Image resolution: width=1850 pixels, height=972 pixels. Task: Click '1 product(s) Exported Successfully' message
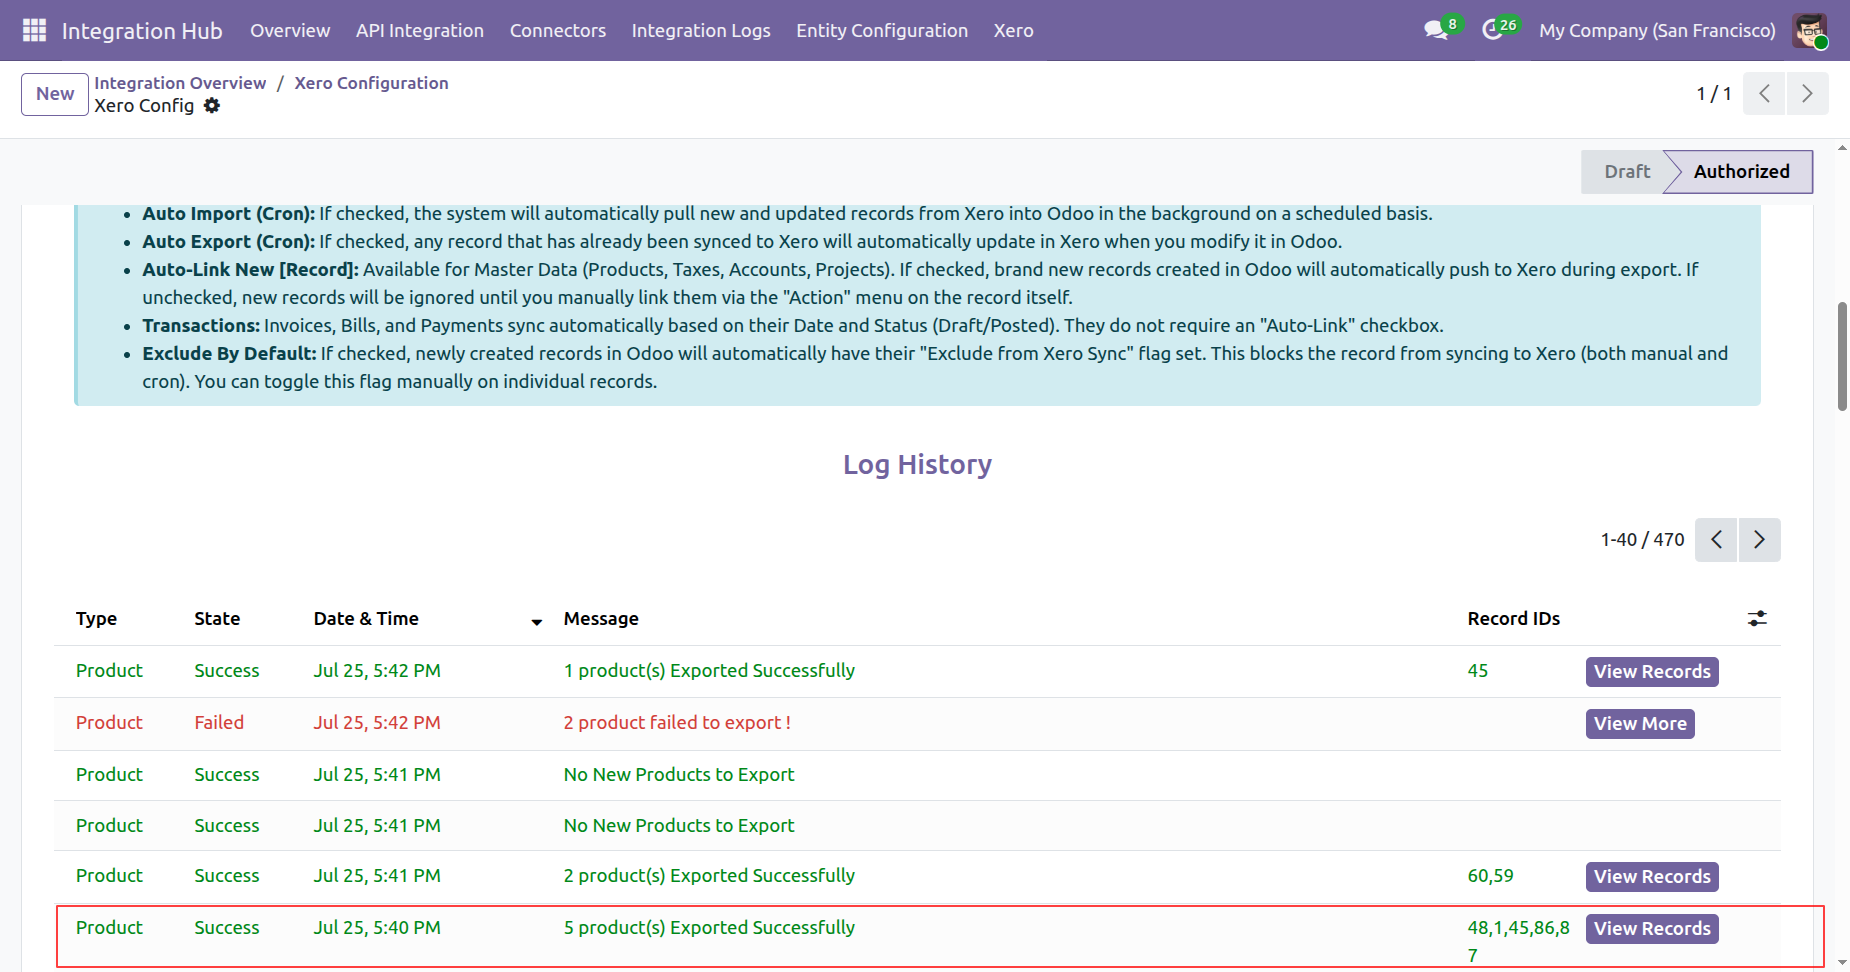(x=709, y=671)
